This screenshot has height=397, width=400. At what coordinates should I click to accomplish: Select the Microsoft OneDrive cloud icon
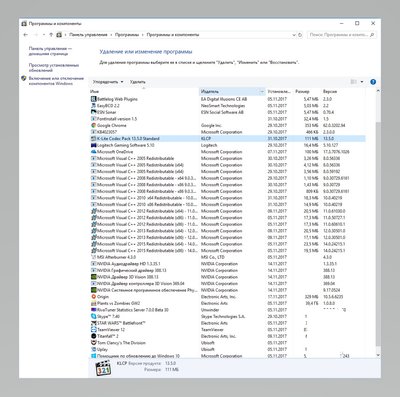pyautogui.click(x=94, y=152)
